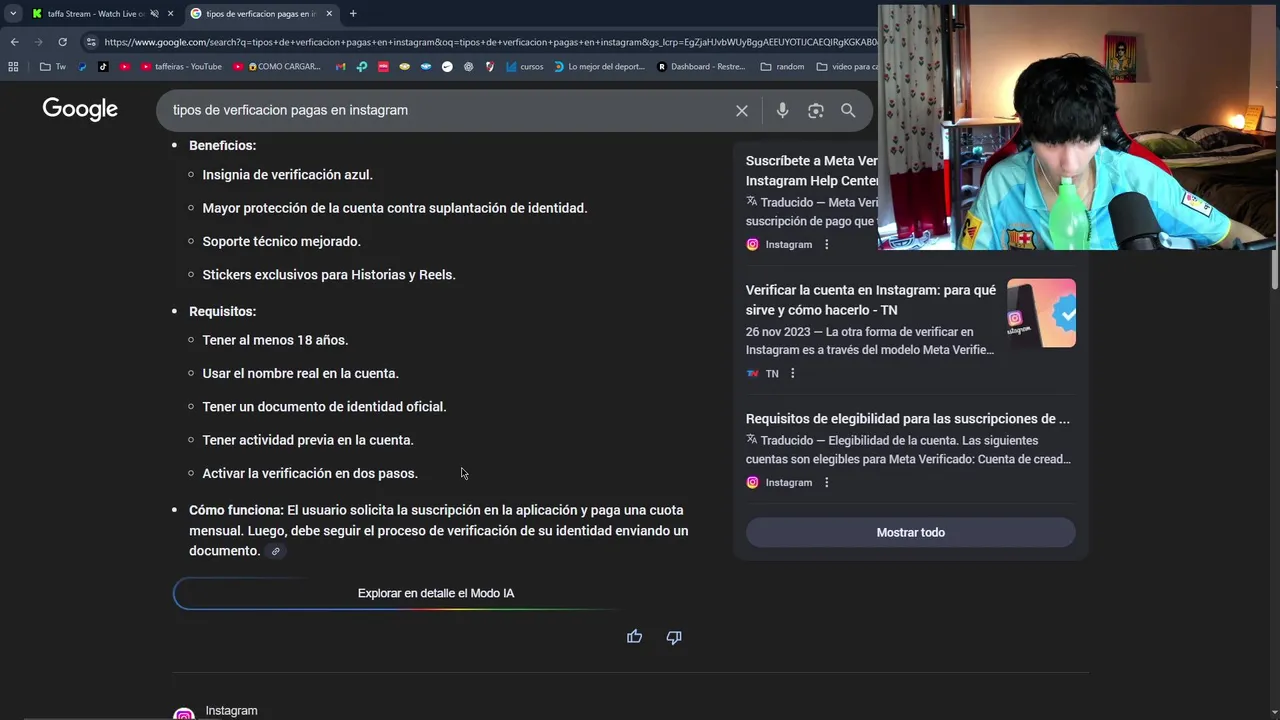
Task: Click the 'Beneficios:' heading
Action: tap(222, 146)
